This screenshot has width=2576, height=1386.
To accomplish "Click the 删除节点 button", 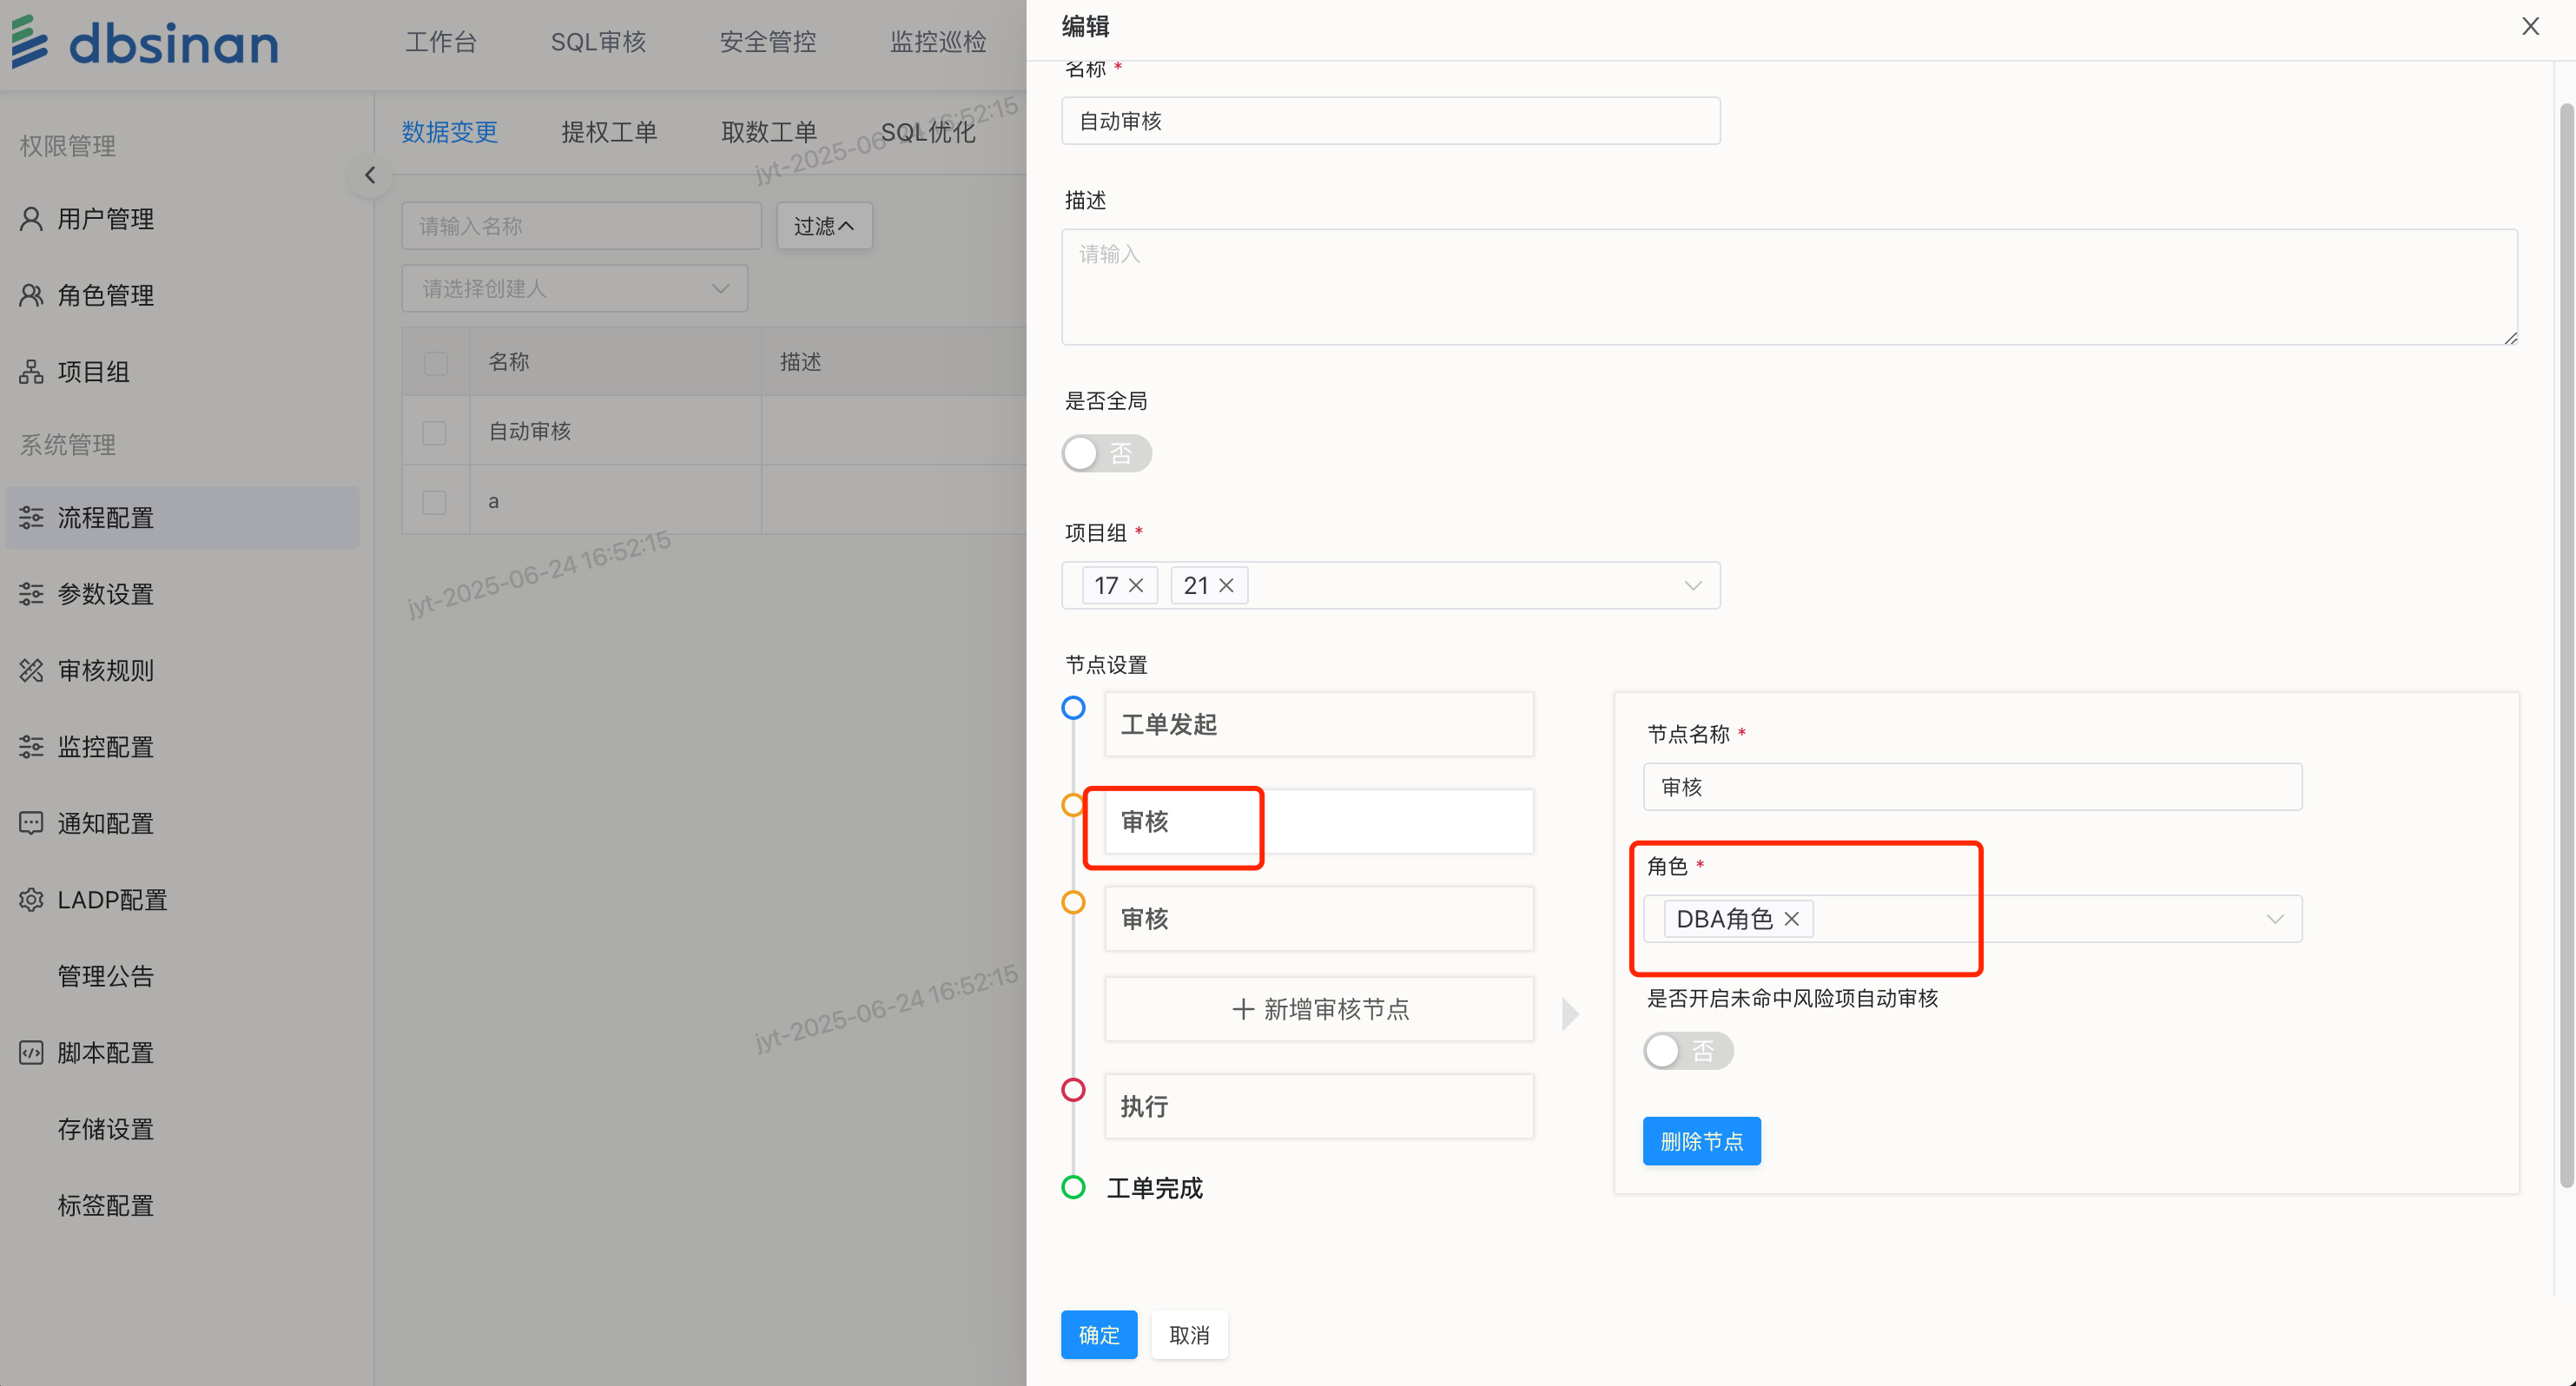I will tap(1701, 1141).
